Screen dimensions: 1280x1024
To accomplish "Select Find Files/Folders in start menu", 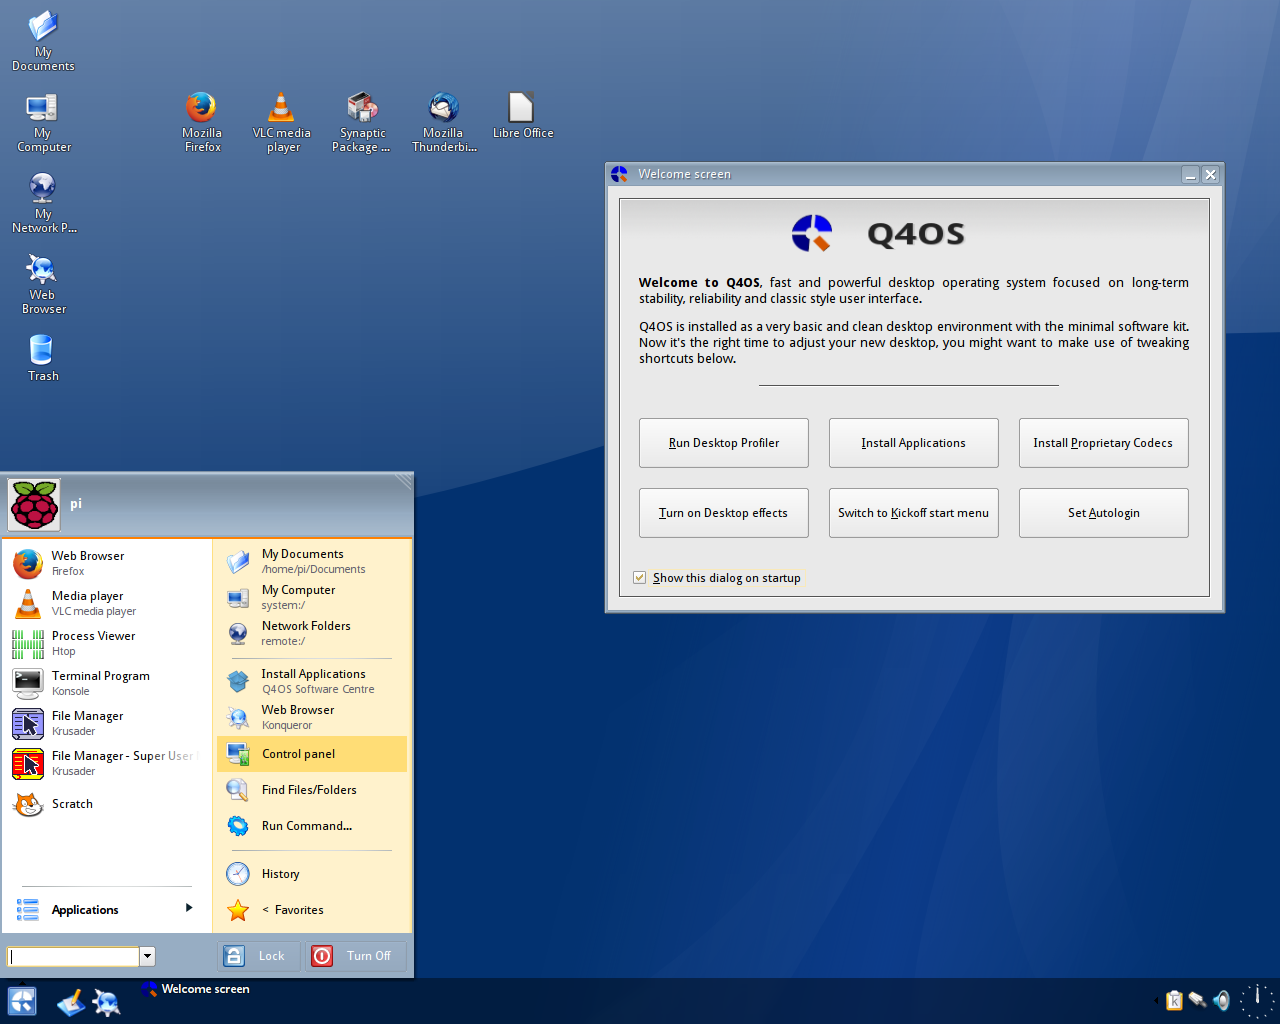I will (x=312, y=790).
